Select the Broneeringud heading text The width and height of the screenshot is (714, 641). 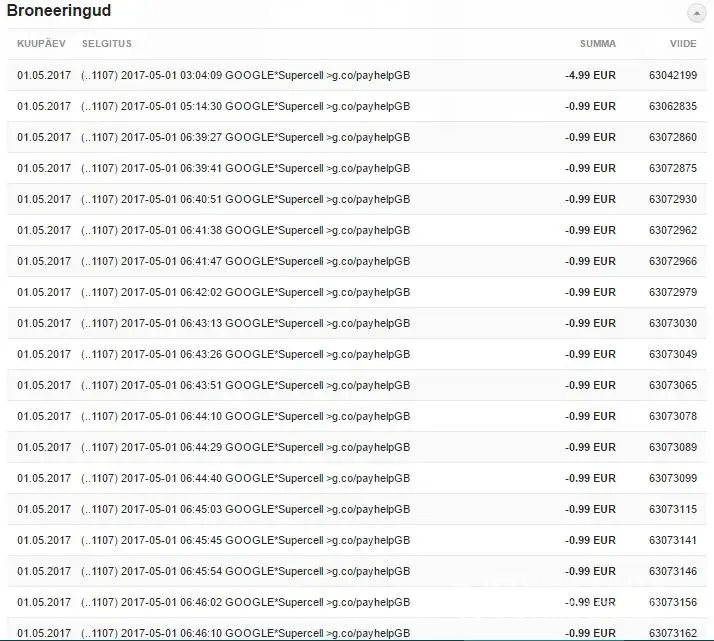tap(59, 10)
